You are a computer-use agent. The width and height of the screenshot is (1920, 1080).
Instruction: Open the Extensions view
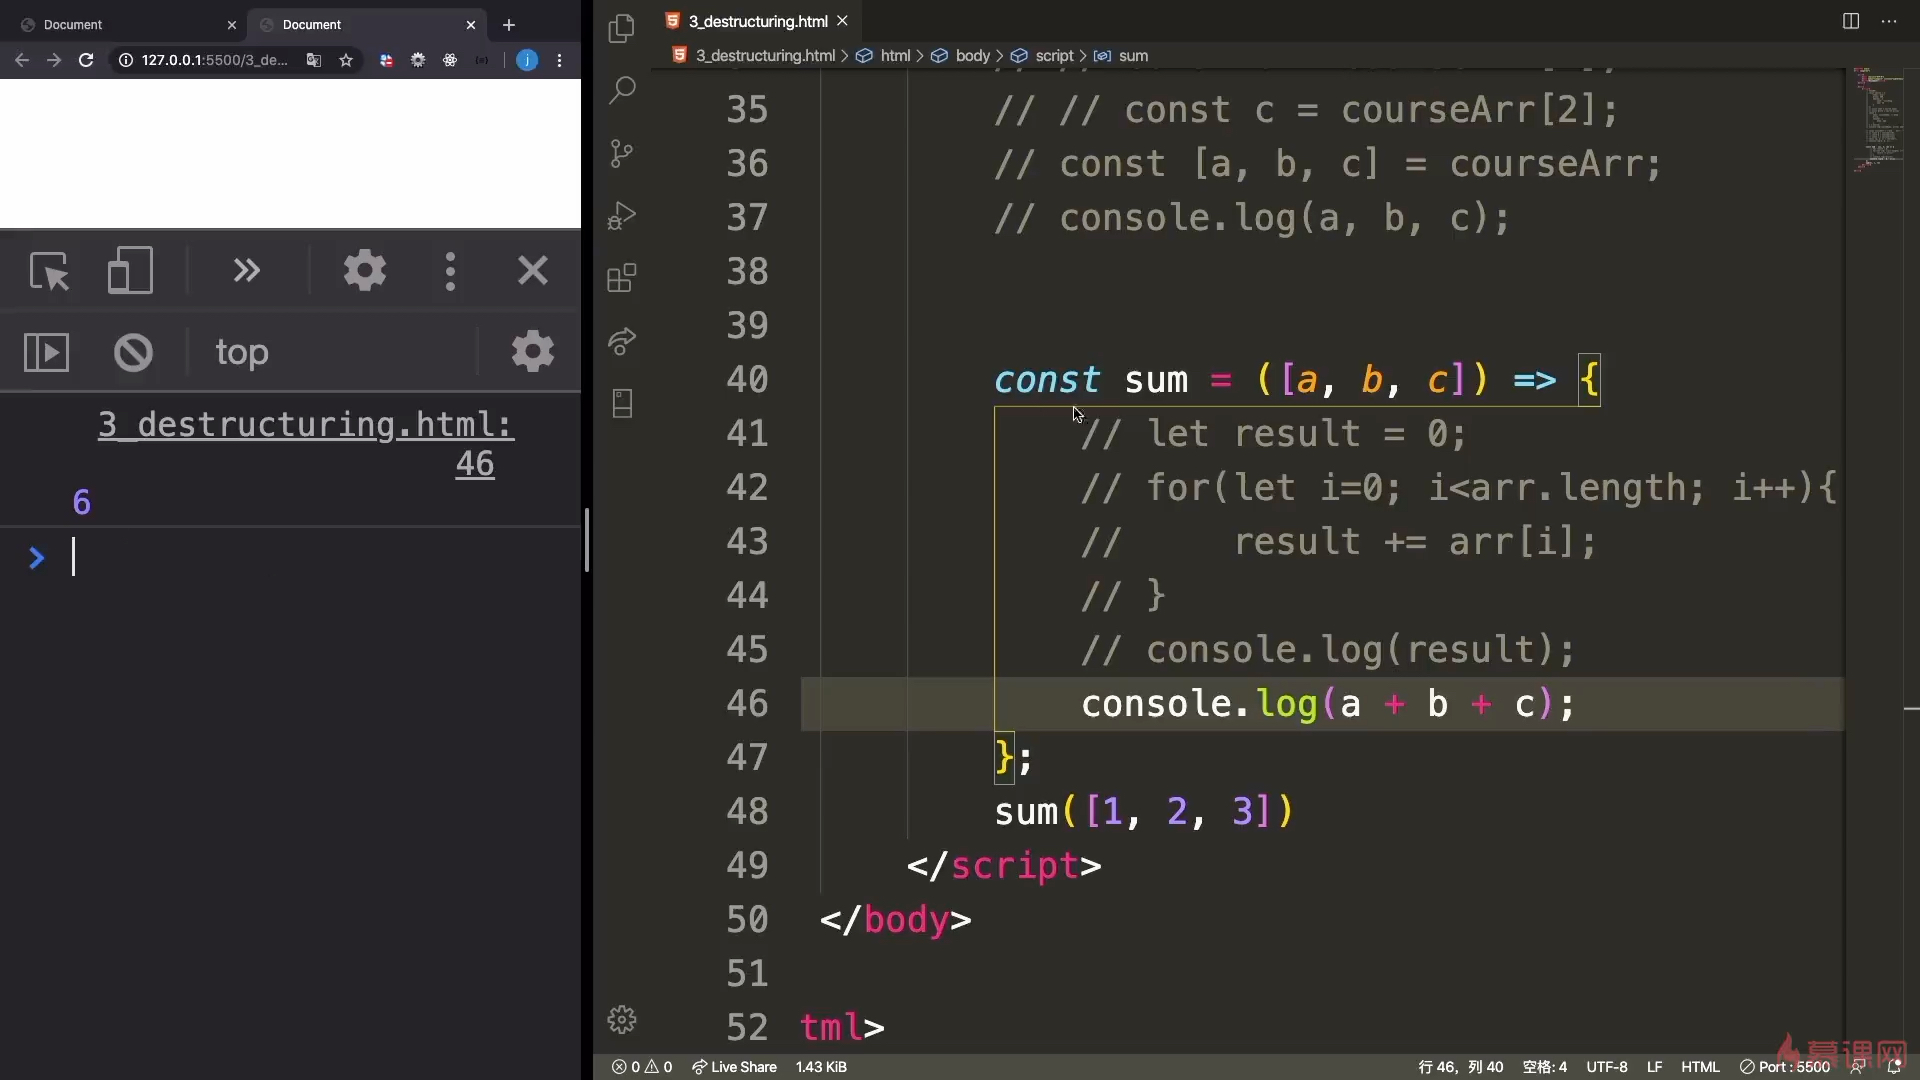(x=621, y=278)
